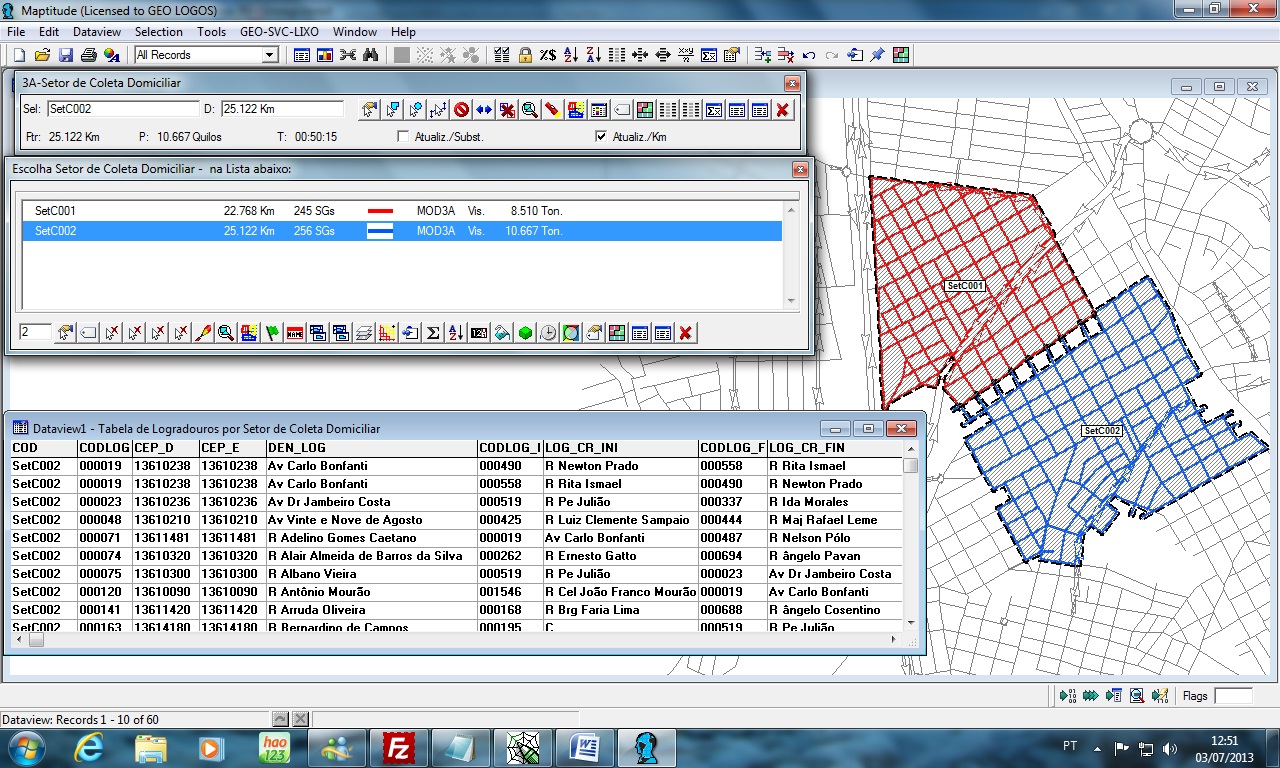The height and width of the screenshot is (768, 1280).
Task: Click the print icon in main toolbar
Action: [88, 55]
